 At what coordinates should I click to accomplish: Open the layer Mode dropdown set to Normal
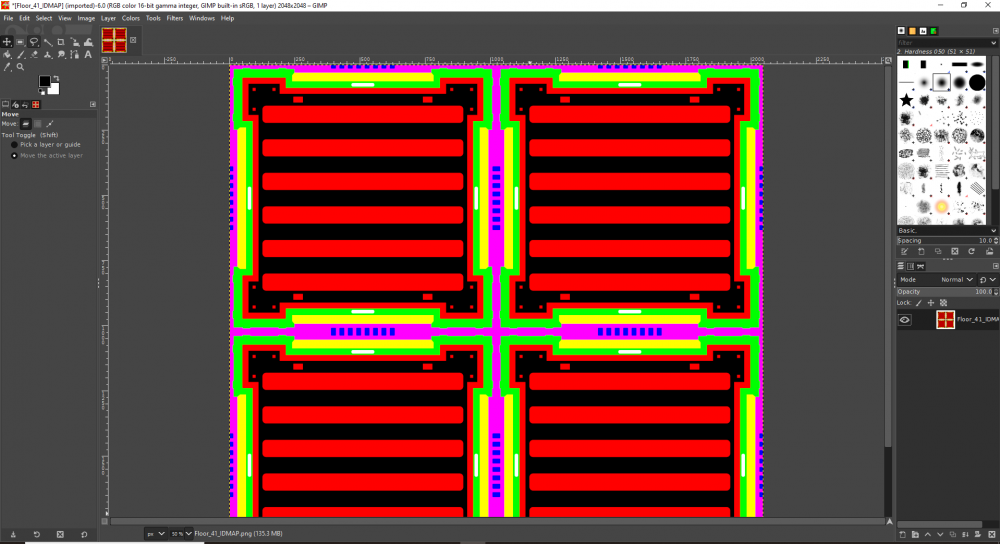coord(955,280)
